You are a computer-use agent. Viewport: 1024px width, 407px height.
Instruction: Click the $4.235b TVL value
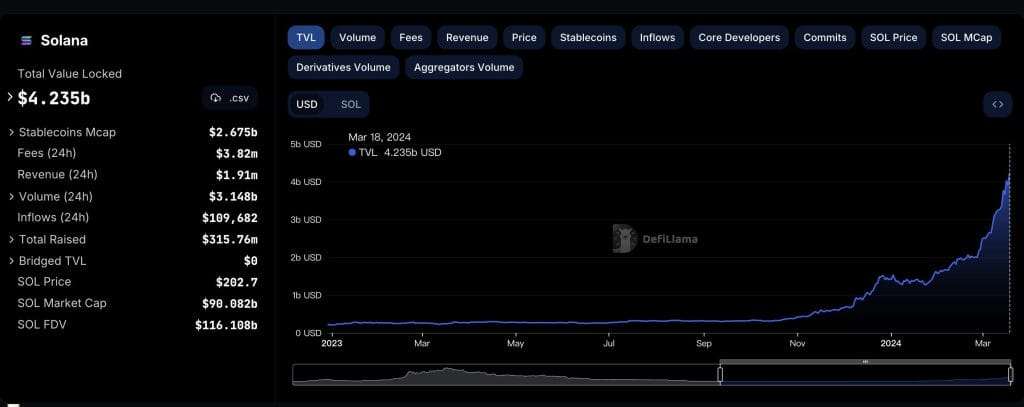coord(54,98)
